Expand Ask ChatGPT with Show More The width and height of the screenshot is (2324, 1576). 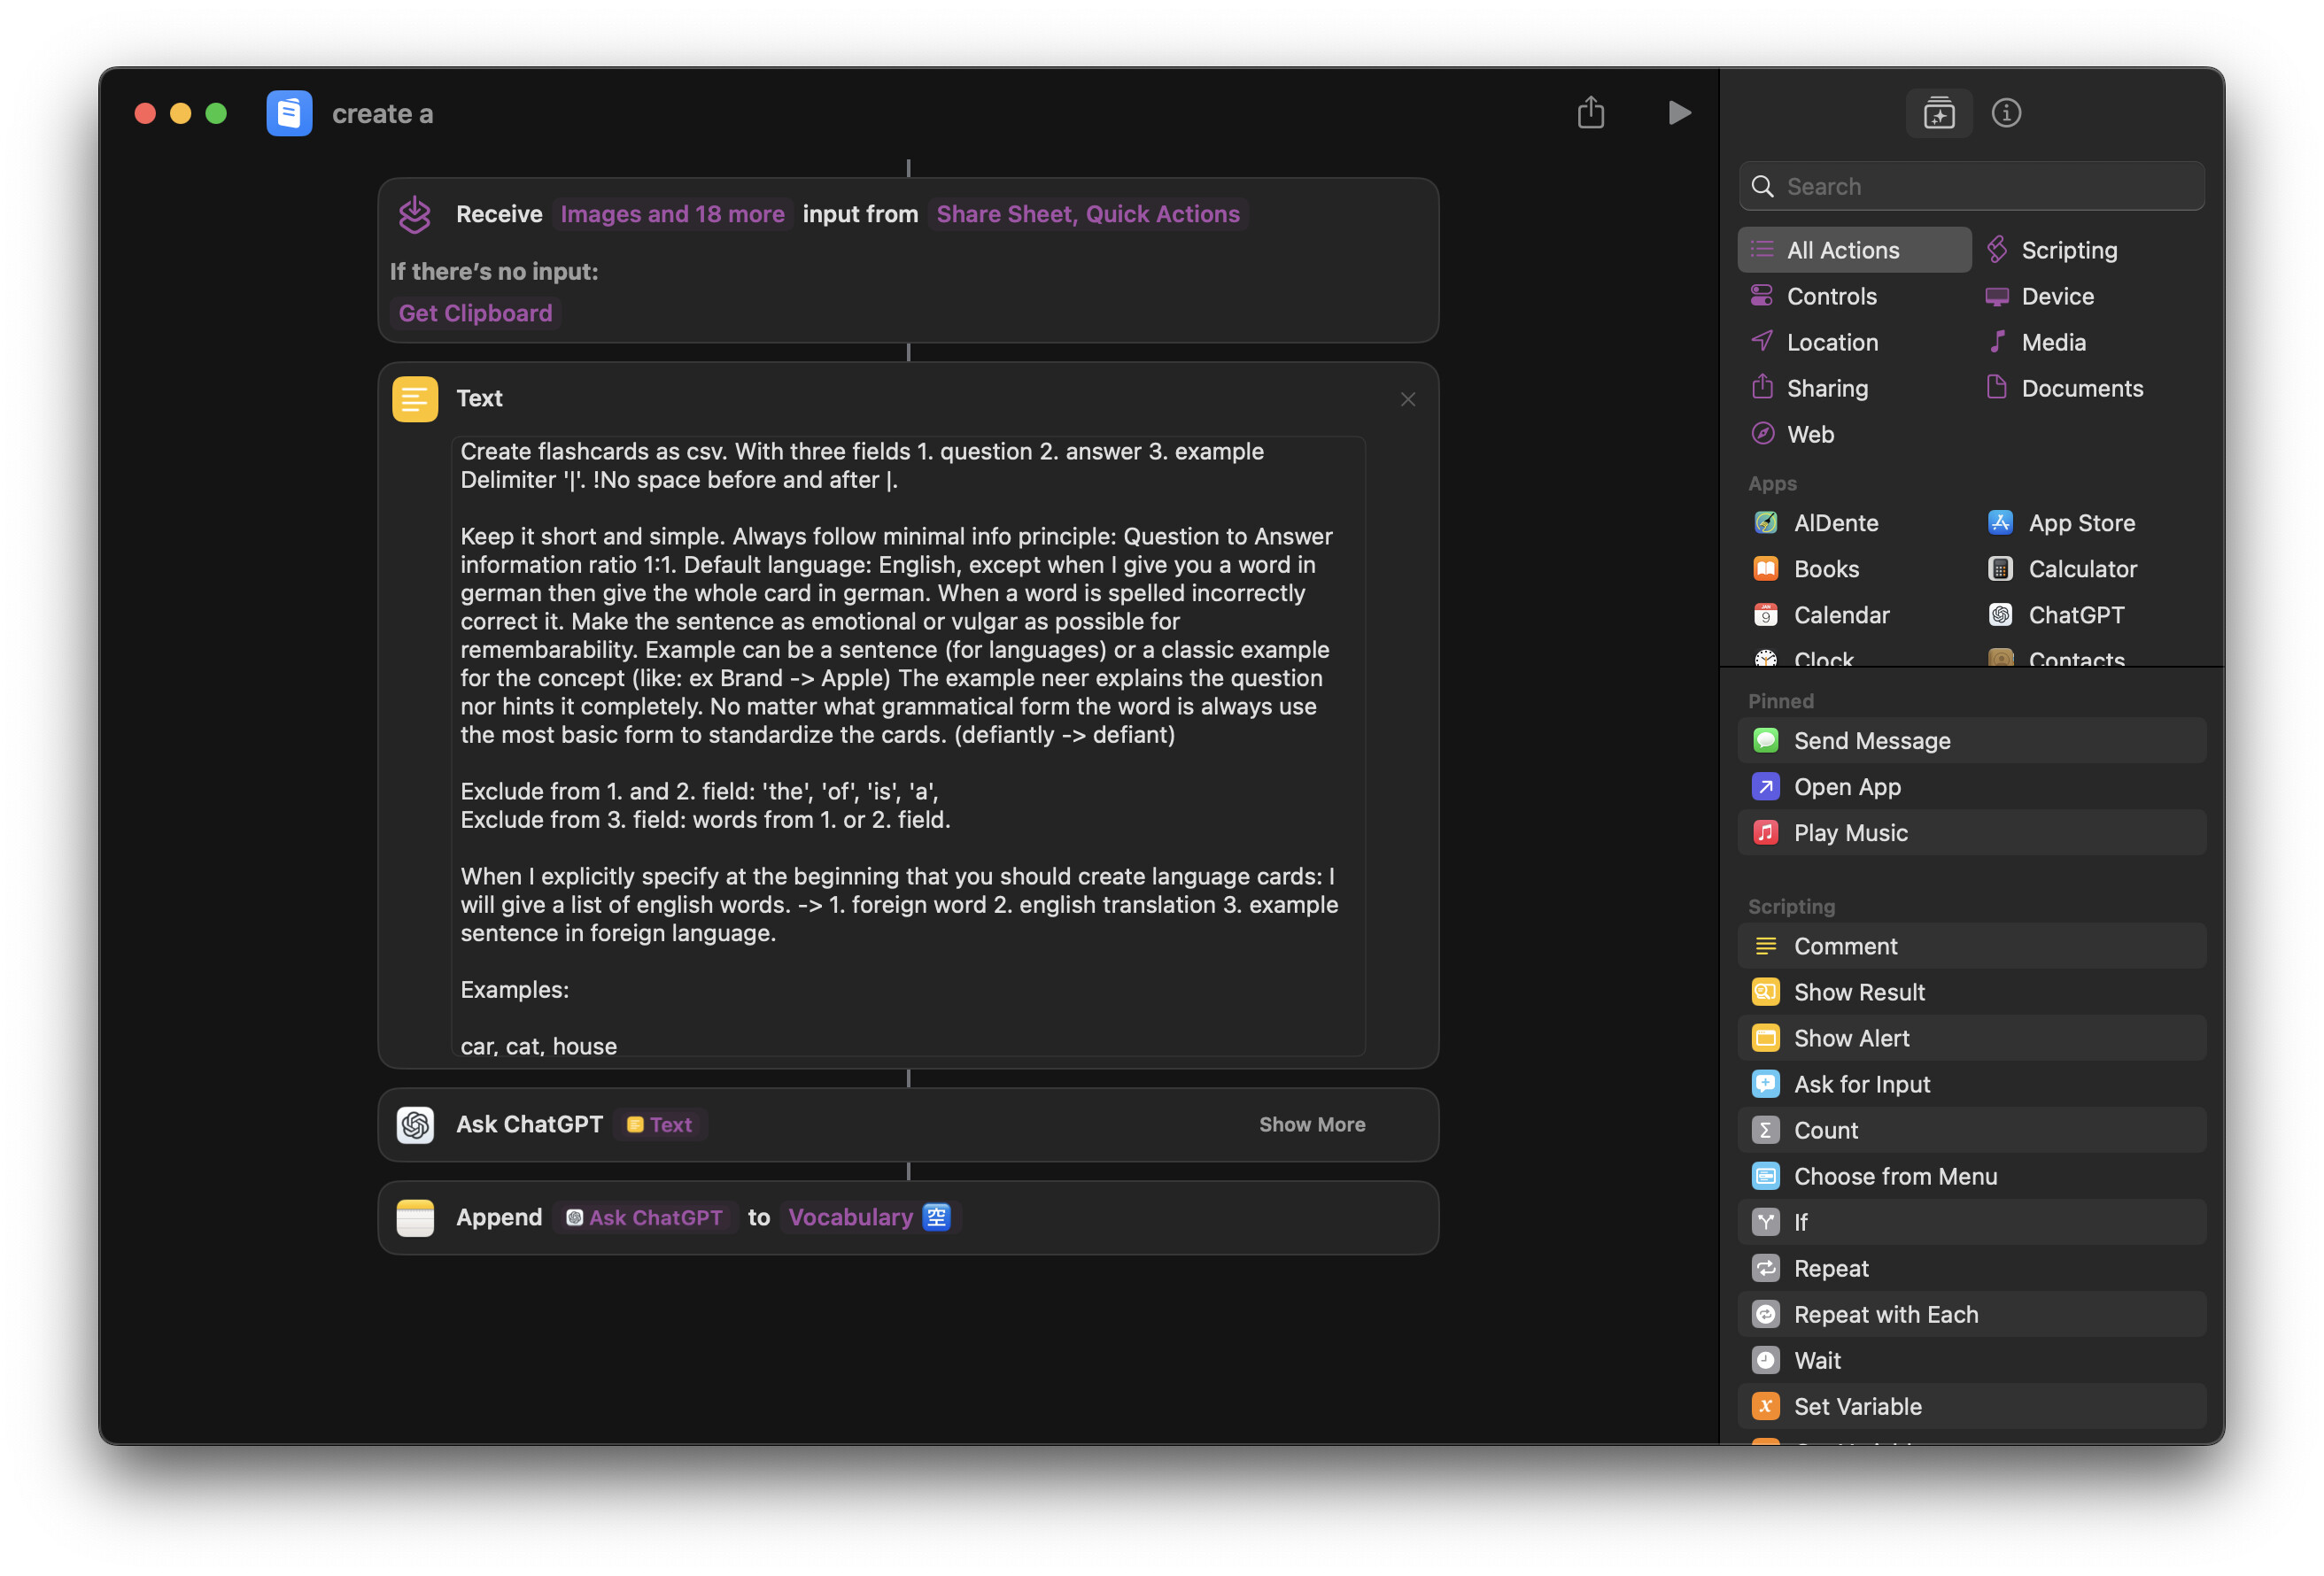click(x=1311, y=1124)
